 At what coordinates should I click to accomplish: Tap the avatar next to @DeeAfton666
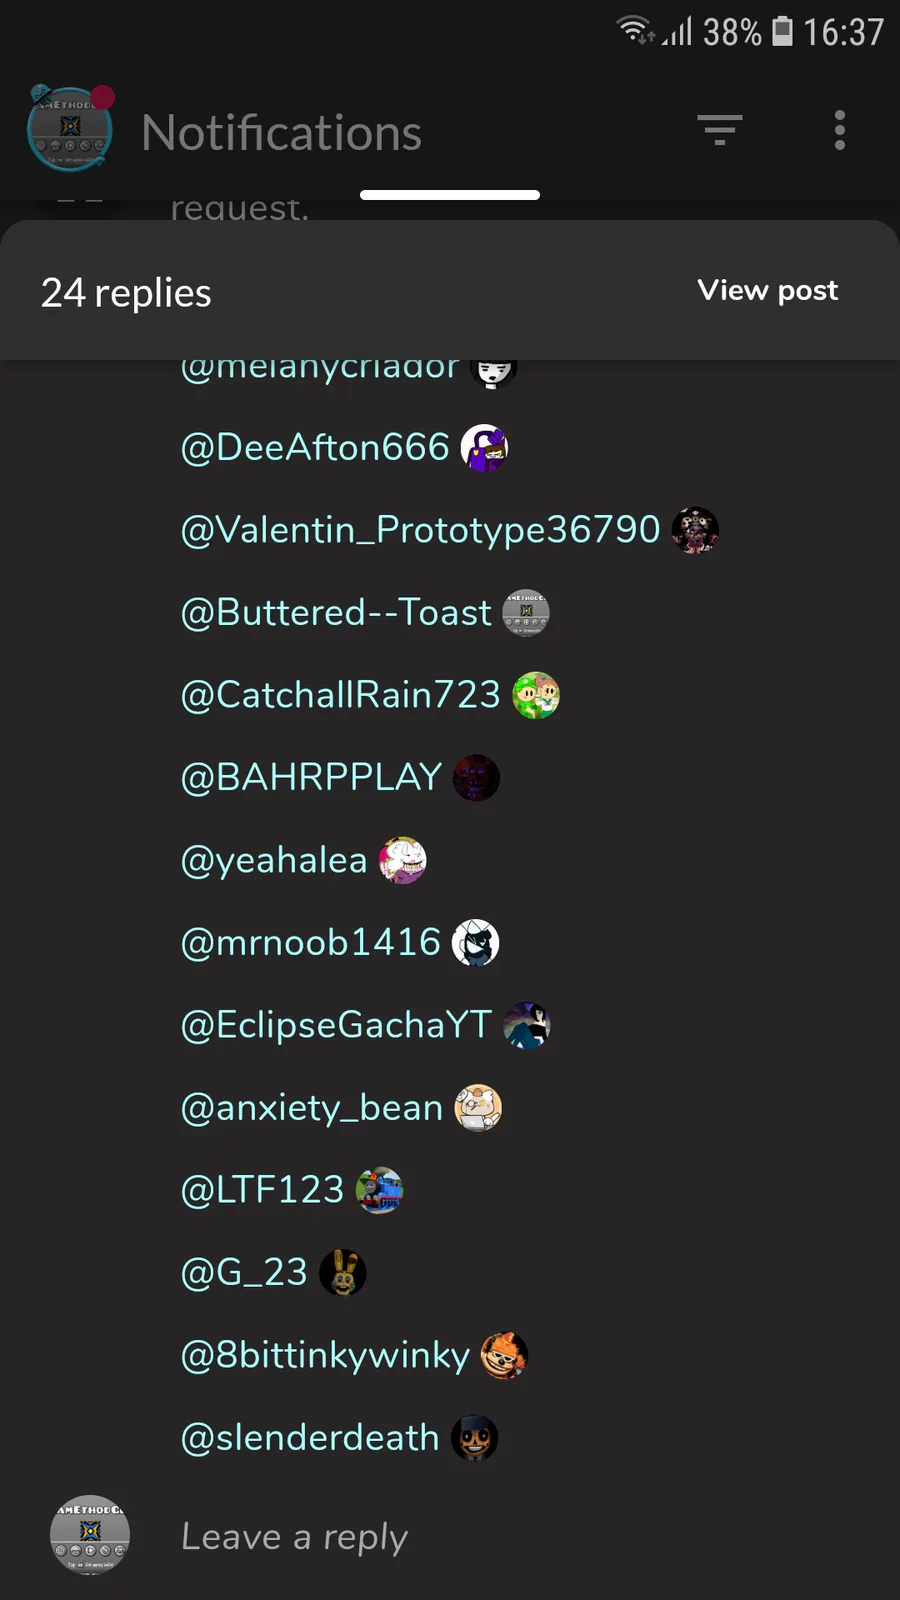click(x=485, y=448)
